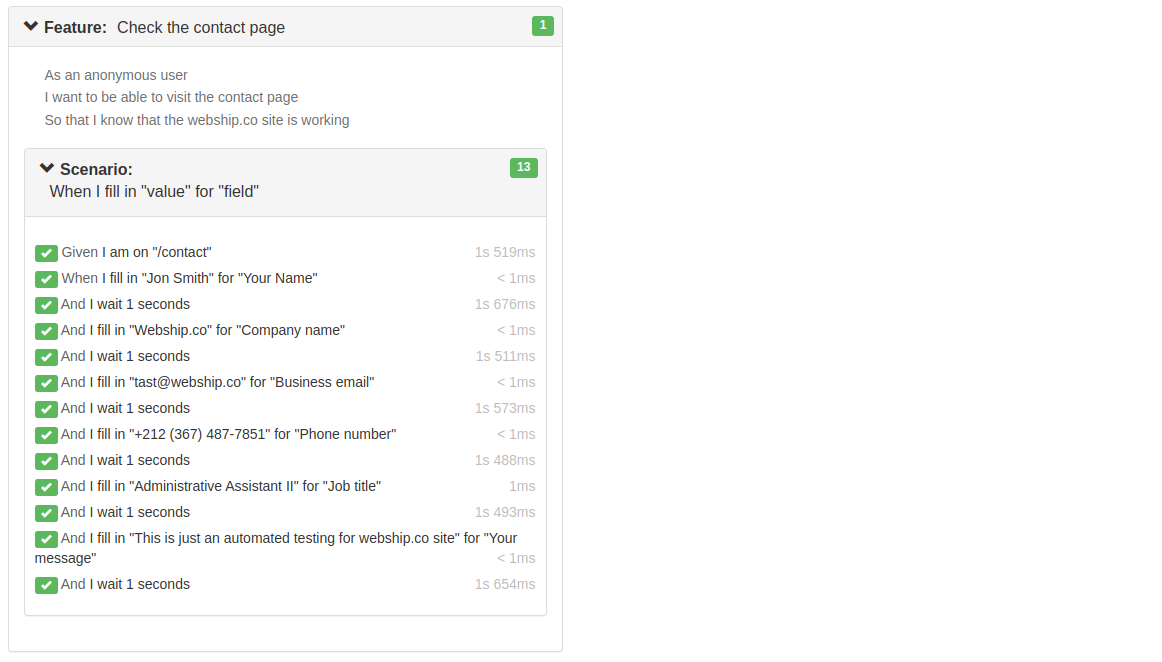Image resolution: width=1162 pixels, height=662 pixels.
Task: Select the check icon on the 'Company name' step
Action: (x=46, y=330)
